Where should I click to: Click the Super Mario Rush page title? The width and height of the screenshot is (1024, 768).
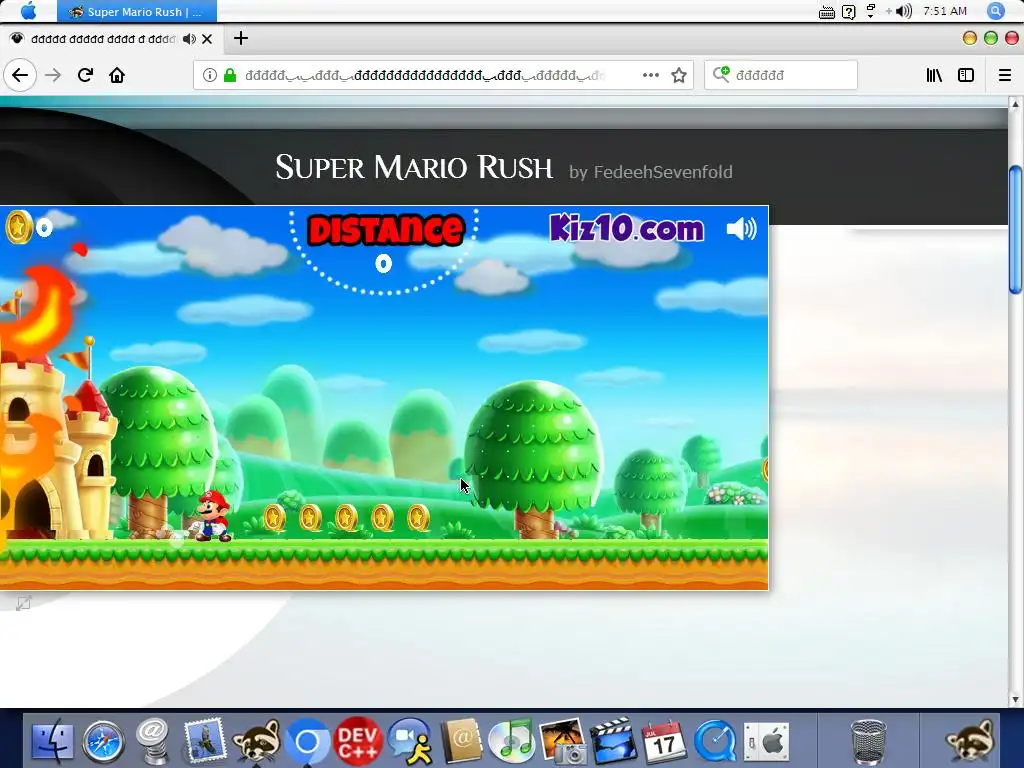414,168
